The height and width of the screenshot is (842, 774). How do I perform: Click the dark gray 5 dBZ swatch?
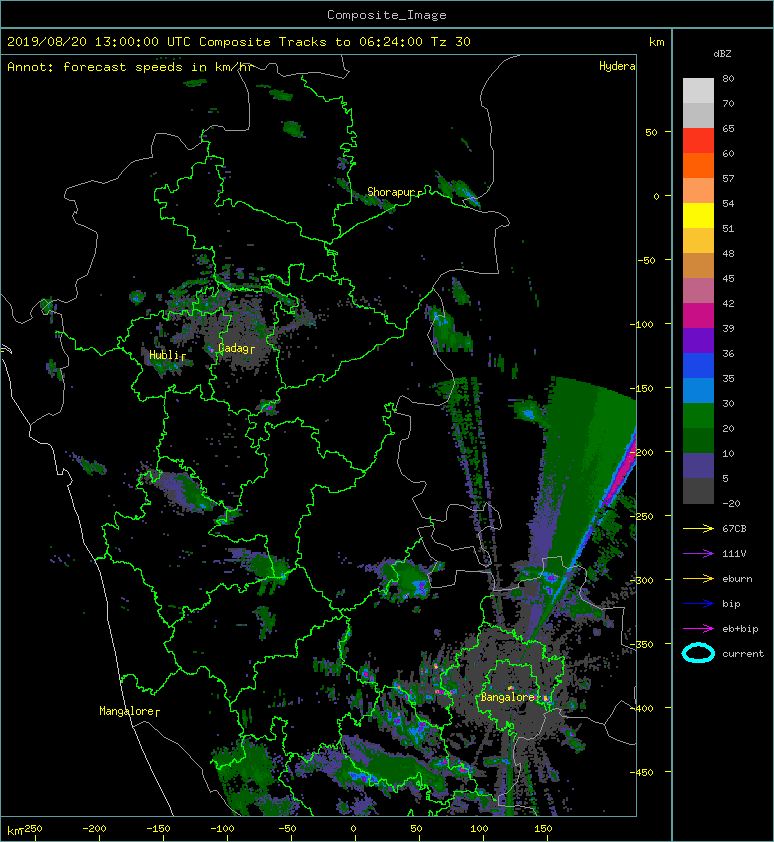(698, 491)
